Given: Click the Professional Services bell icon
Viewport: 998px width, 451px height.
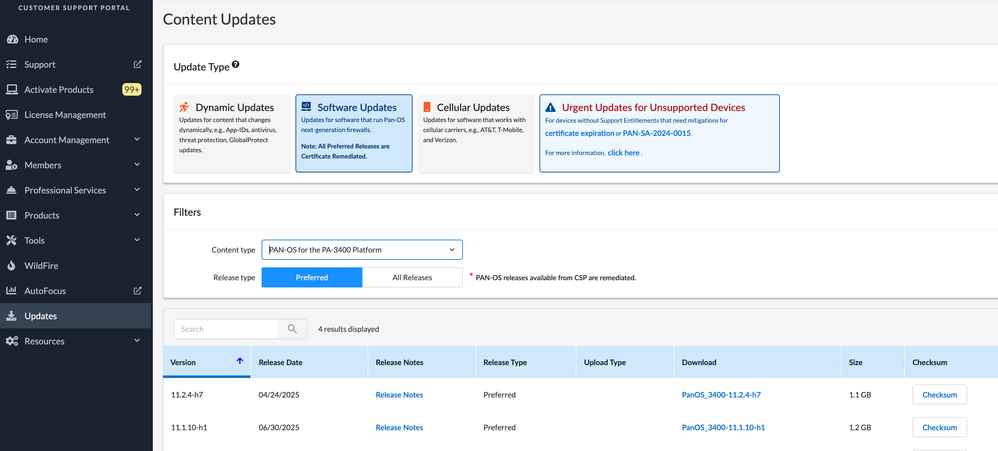Looking at the screenshot, I should click(x=11, y=190).
